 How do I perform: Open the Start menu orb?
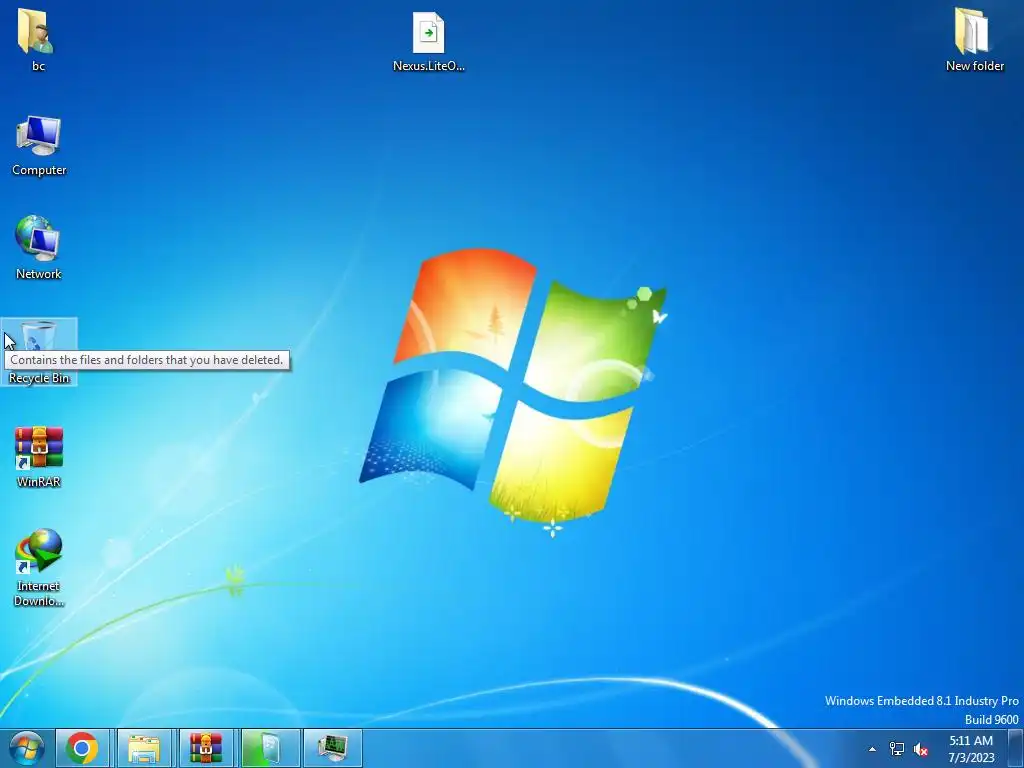pos(27,748)
